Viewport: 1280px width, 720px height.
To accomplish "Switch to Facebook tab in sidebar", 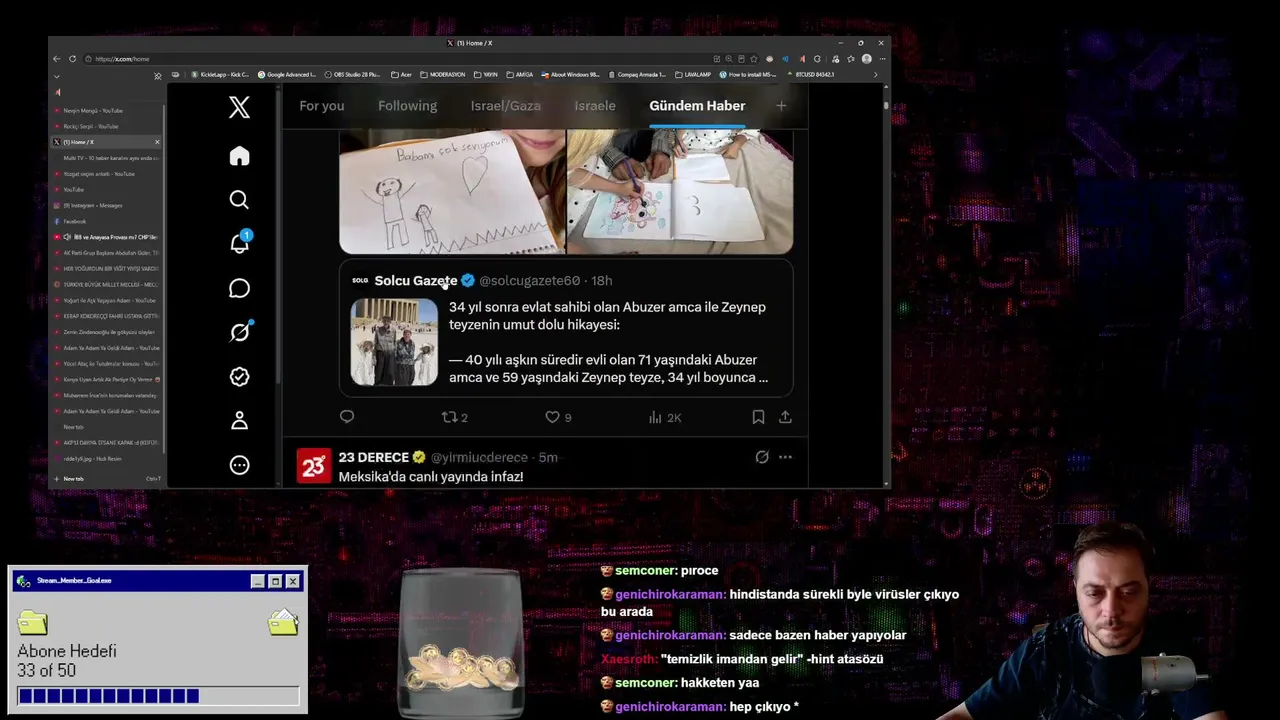I will coord(107,221).
